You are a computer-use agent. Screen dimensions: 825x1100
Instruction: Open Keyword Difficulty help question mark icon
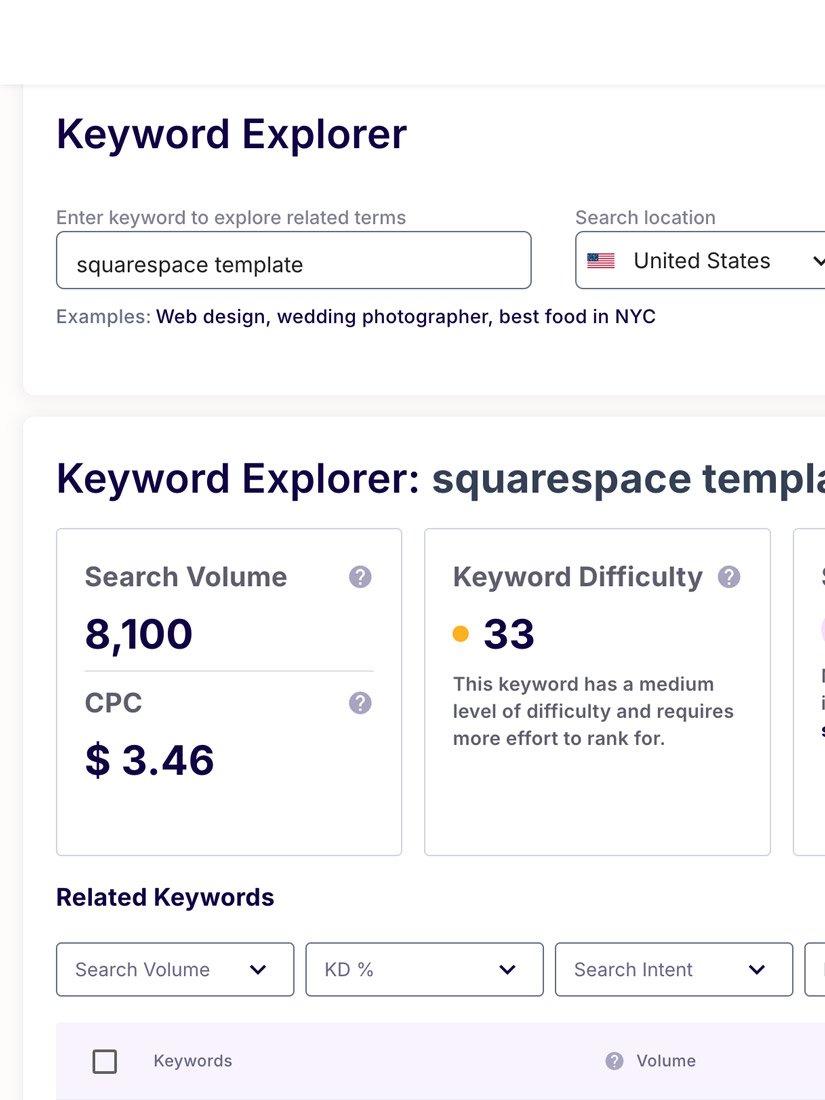[729, 577]
